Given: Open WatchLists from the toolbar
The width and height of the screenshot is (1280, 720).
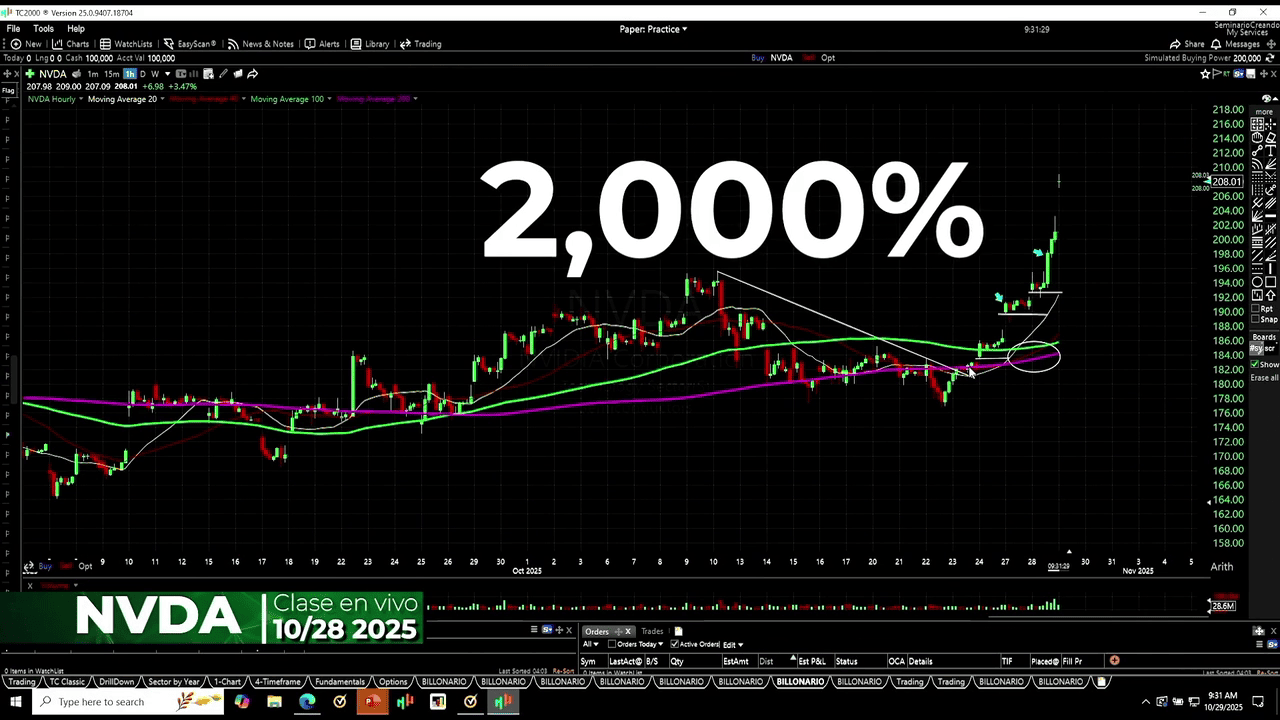Looking at the screenshot, I should (x=125, y=44).
